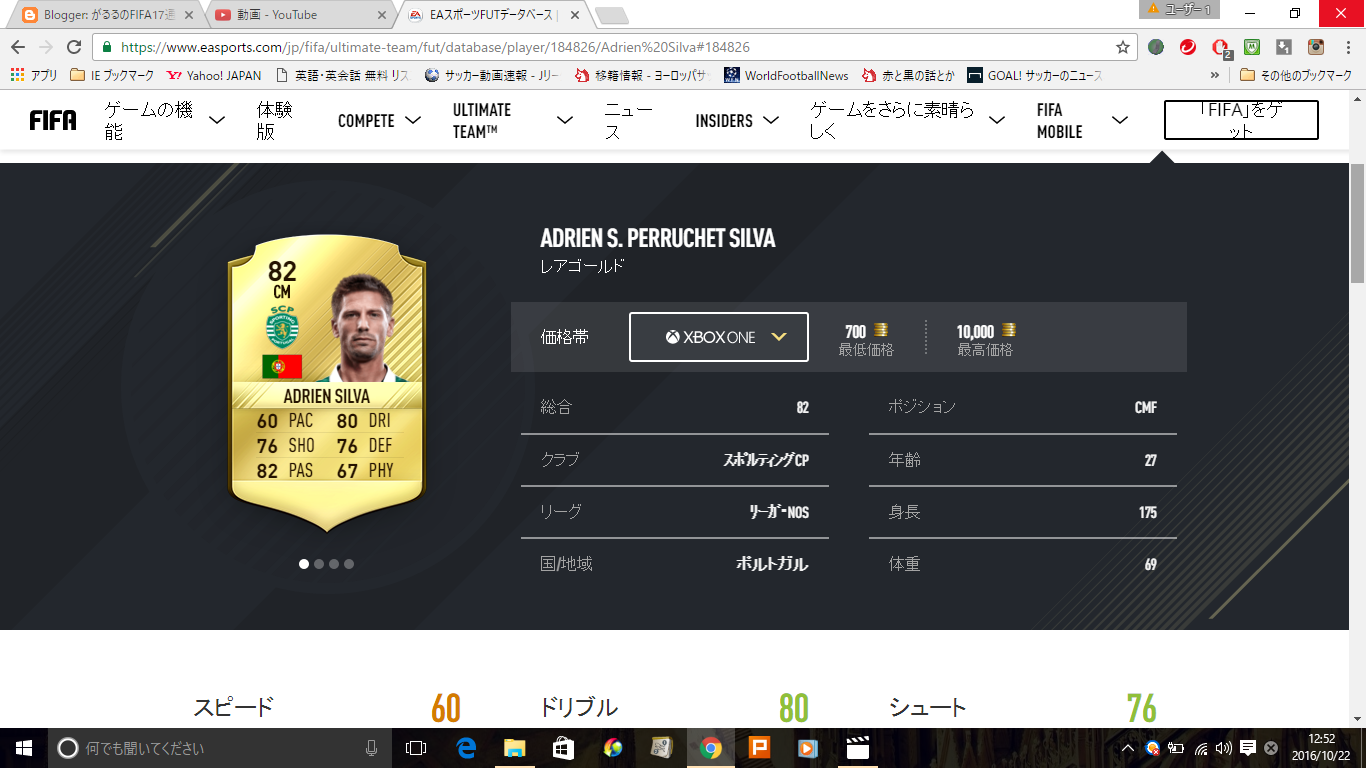Viewport: 1366px width, 768px height.
Task: Open the XBOX ONE platform dropdown
Action: point(719,337)
